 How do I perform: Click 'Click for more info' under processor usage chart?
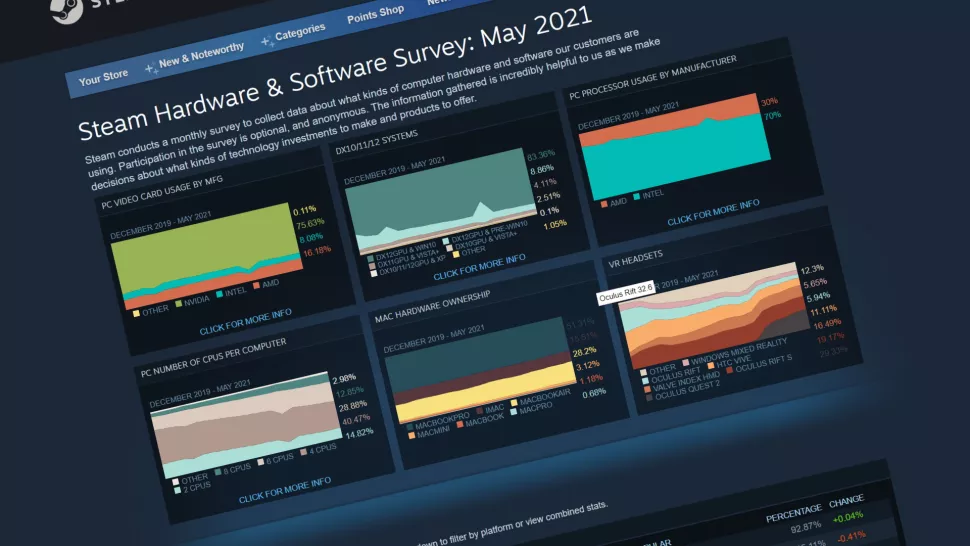tap(713, 212)
